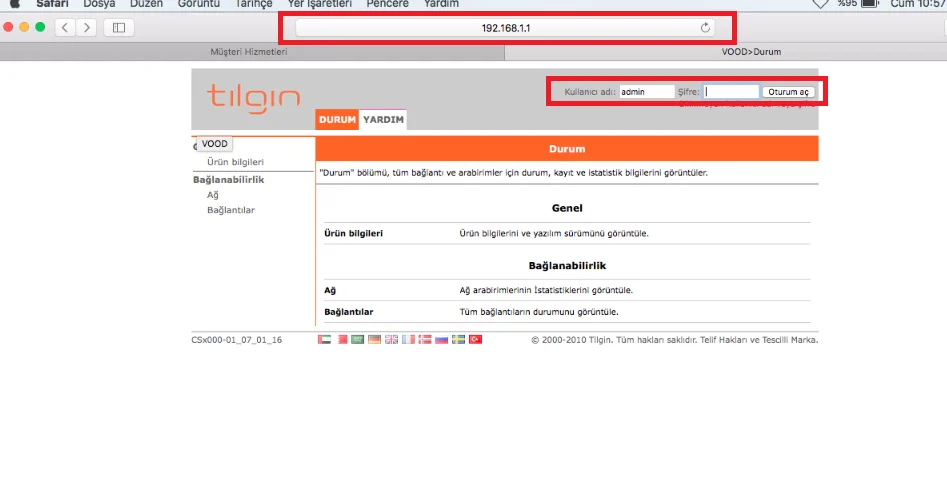Screen dimensions: 947x503
Task: Click the Safari forward navigation arrow
Action: tap(86, 28)
